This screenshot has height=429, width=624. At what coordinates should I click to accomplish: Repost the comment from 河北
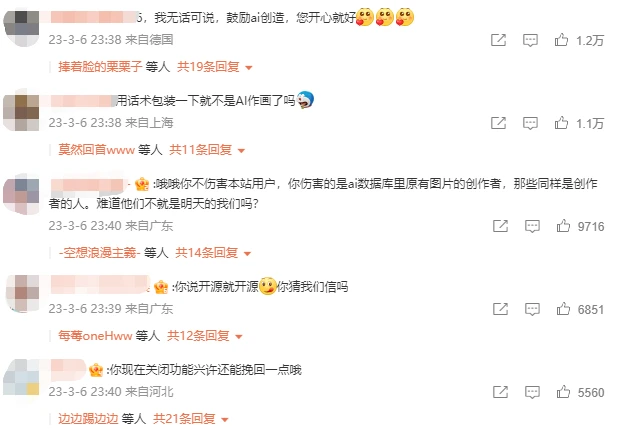(x=500, y=392)
